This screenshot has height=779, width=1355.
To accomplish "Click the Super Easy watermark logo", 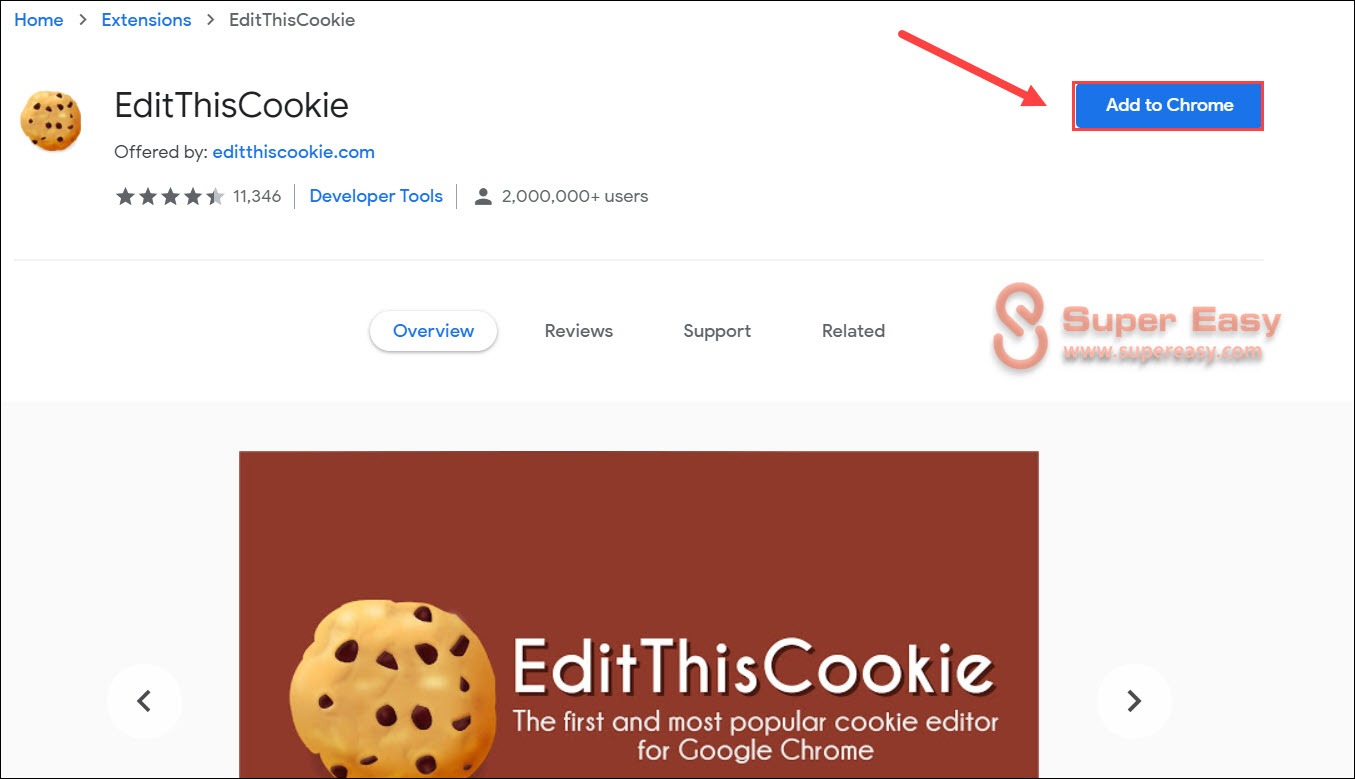I will (x=1136, y=326).
